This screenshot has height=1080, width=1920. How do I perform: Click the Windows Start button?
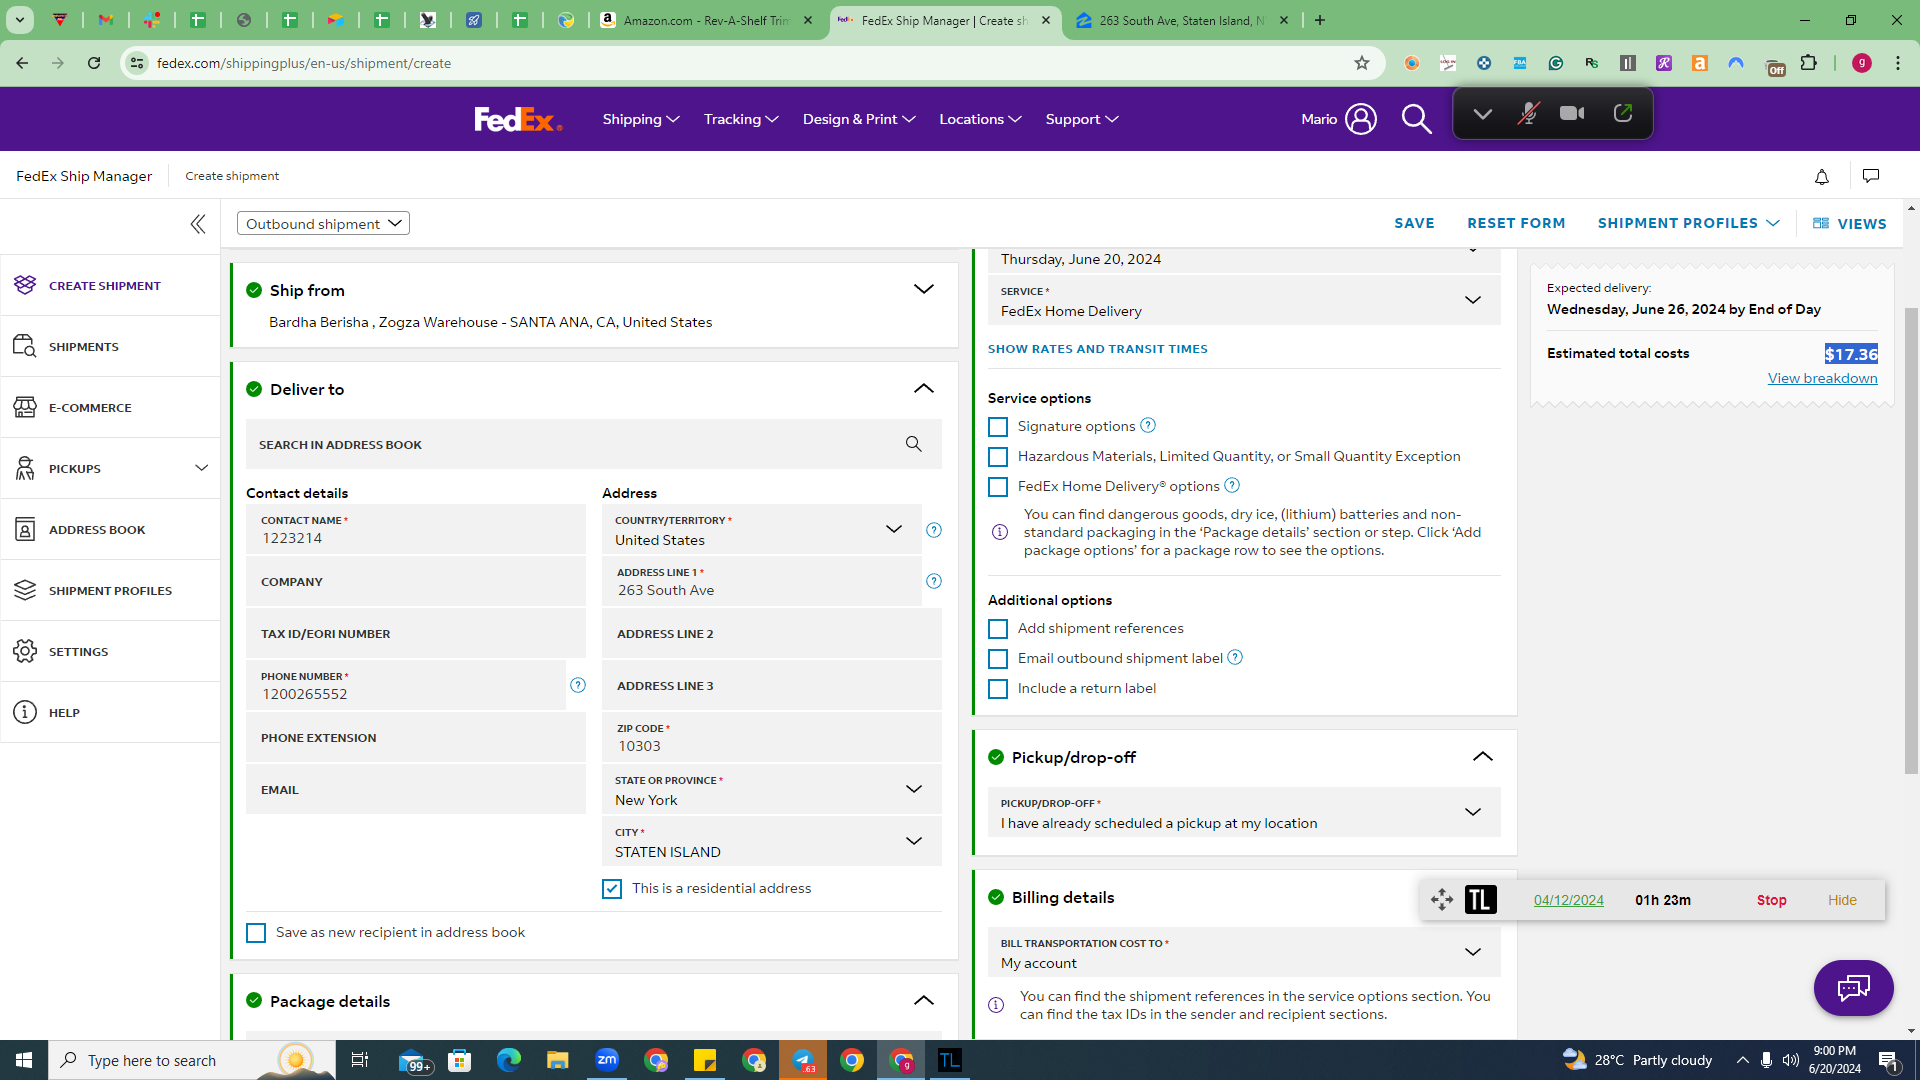24,1060
